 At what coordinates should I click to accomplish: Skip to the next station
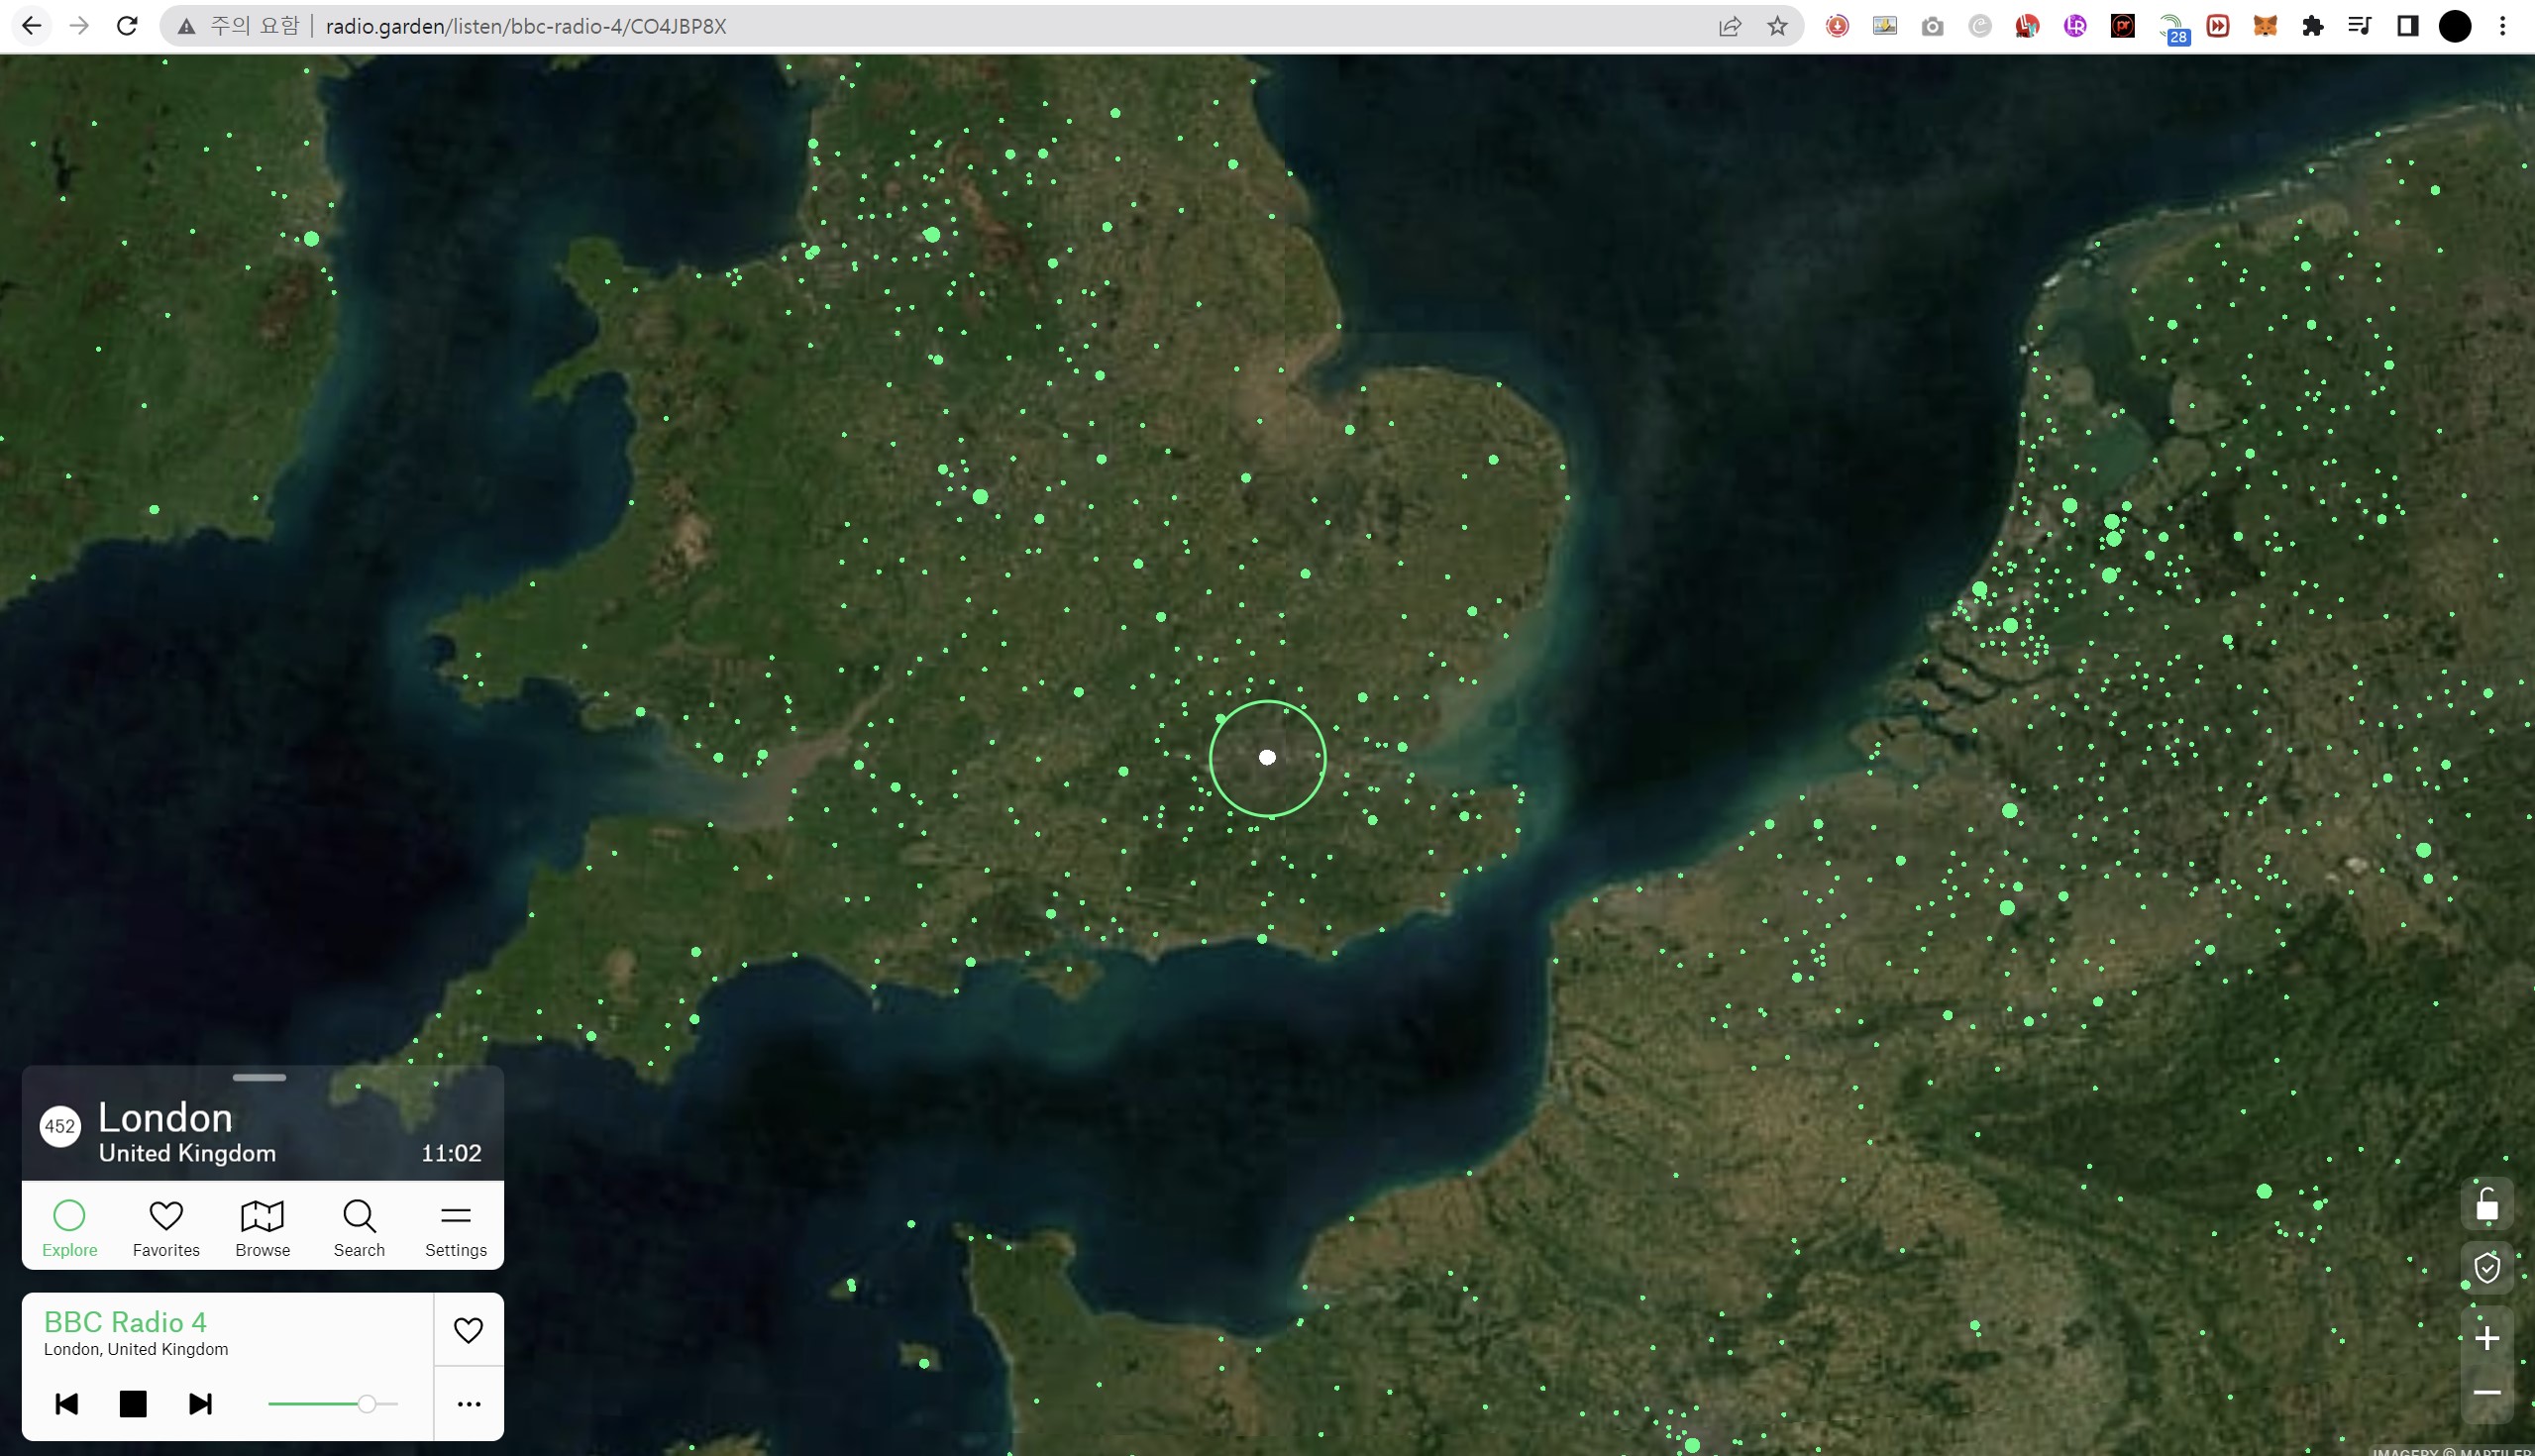coord(200,1404)
